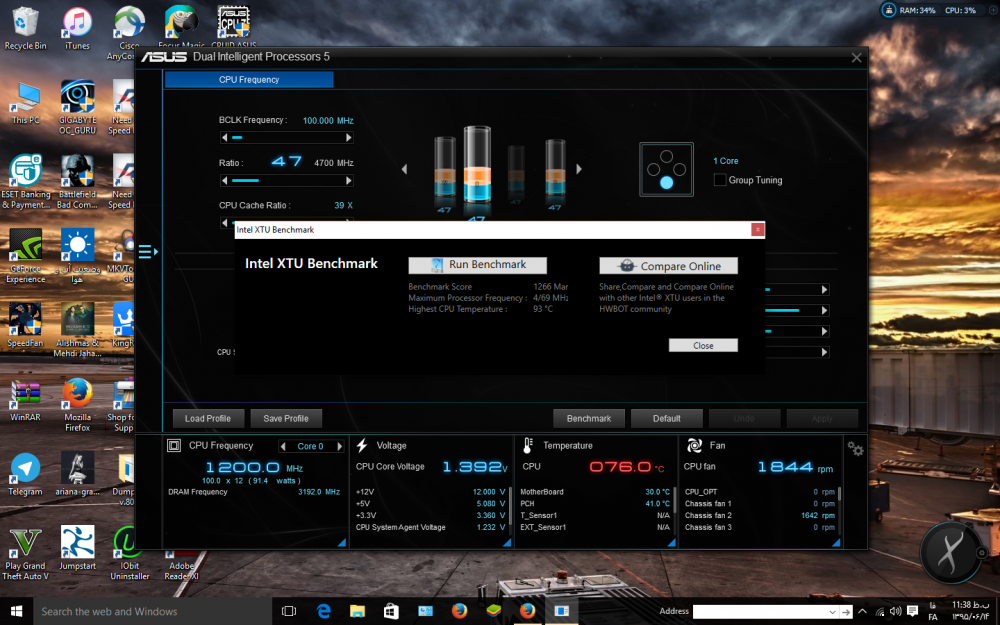The height and width of the screenshot is (625, 1000).
Task: Launch Mozilla Firefox desktop shortcut
Action: [x=77, y=404]
